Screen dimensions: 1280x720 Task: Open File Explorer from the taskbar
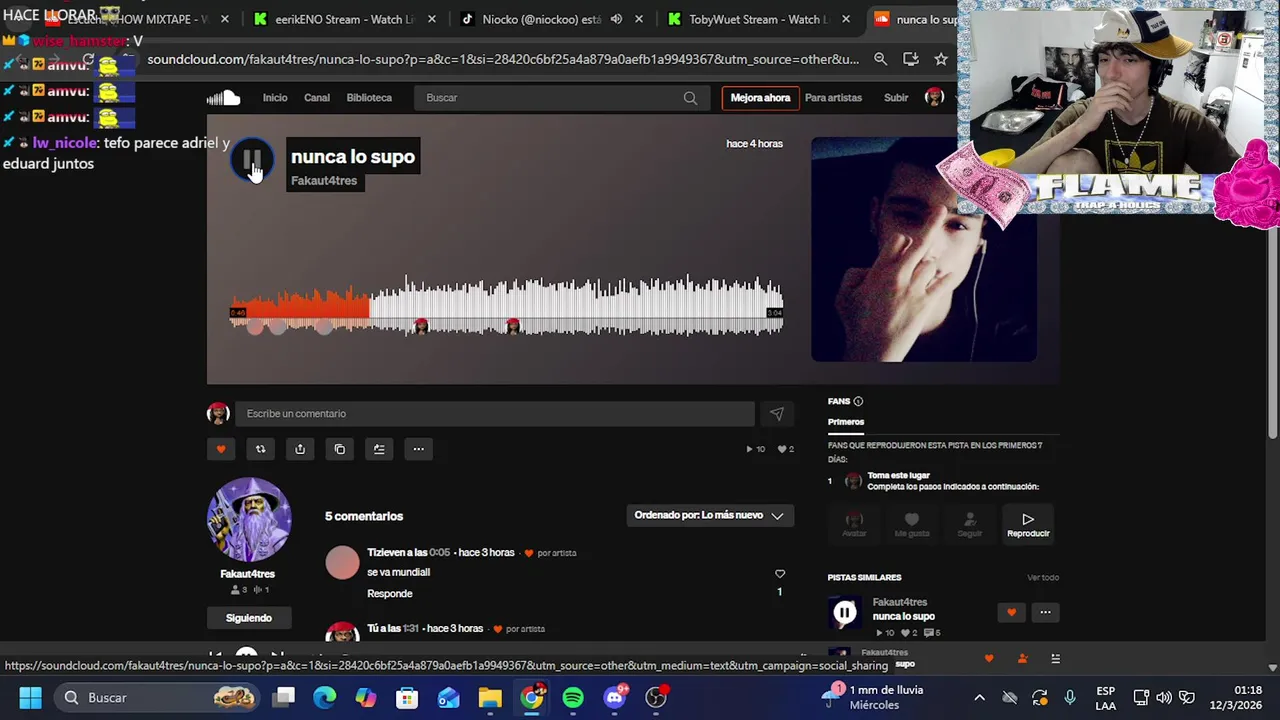490,697
